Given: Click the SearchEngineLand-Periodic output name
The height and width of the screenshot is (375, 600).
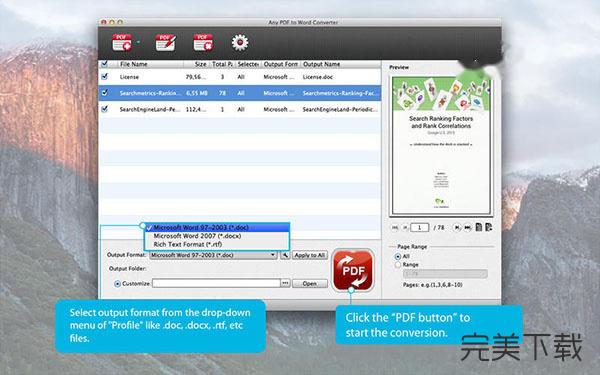Looking at the screenshot, I should [x=340, y=109].
